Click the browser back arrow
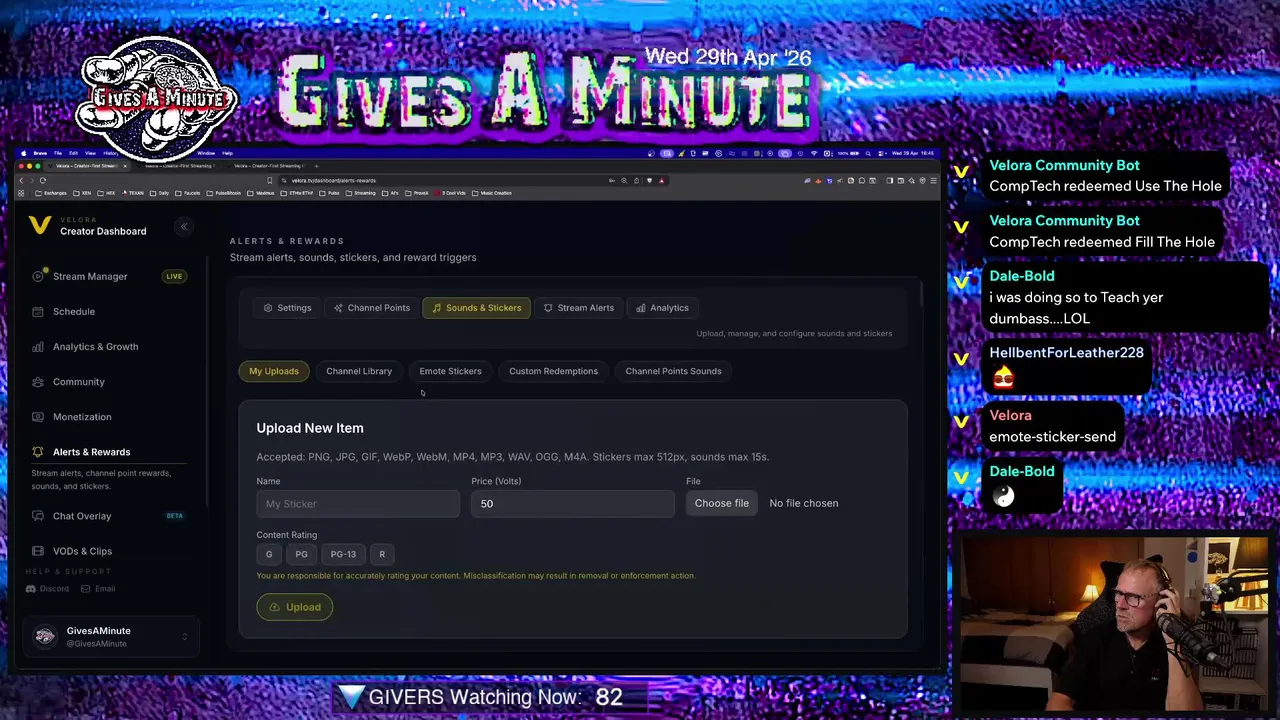This screenshot has height=720, width=1280. point(21,181)
